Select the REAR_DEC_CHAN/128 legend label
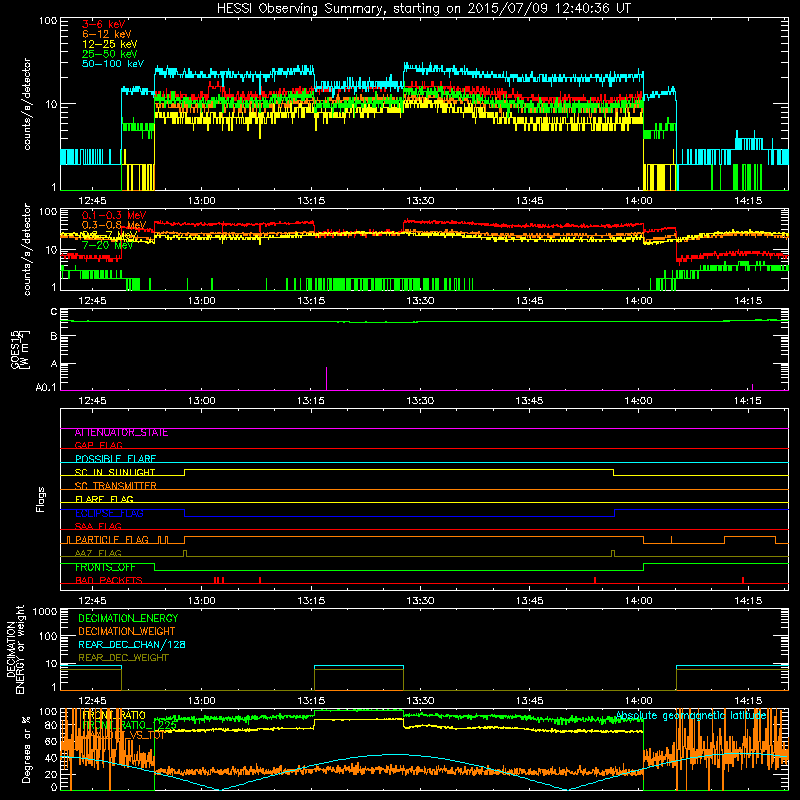The image size is (800, 800). (132, 645)
